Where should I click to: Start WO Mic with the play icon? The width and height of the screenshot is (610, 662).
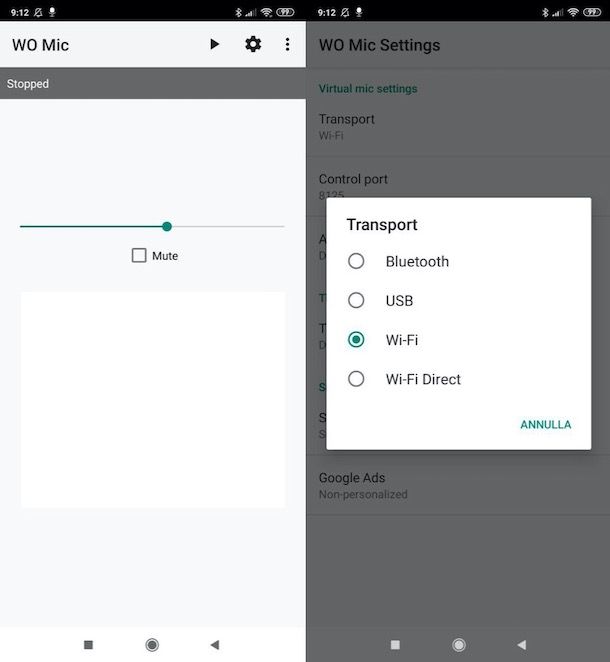[x=214, y=44]
